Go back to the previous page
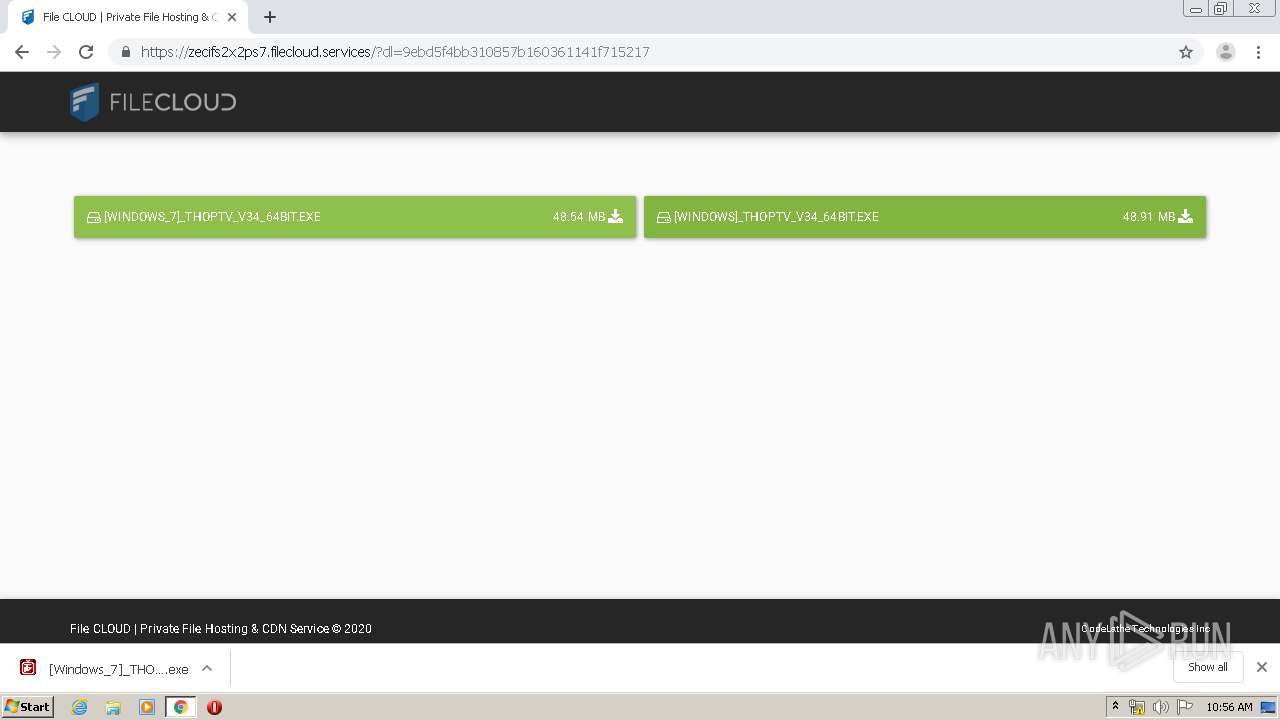 click(22, 52)
